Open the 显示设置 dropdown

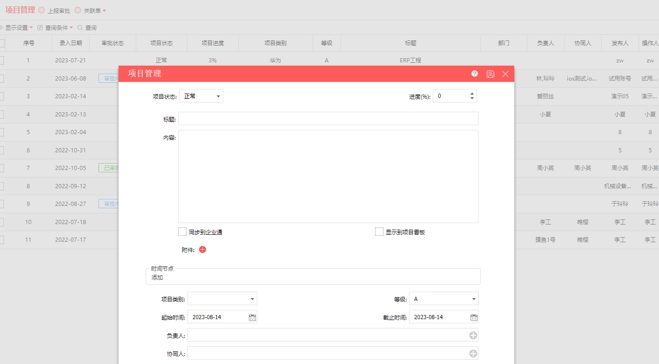tap(16, 28)
